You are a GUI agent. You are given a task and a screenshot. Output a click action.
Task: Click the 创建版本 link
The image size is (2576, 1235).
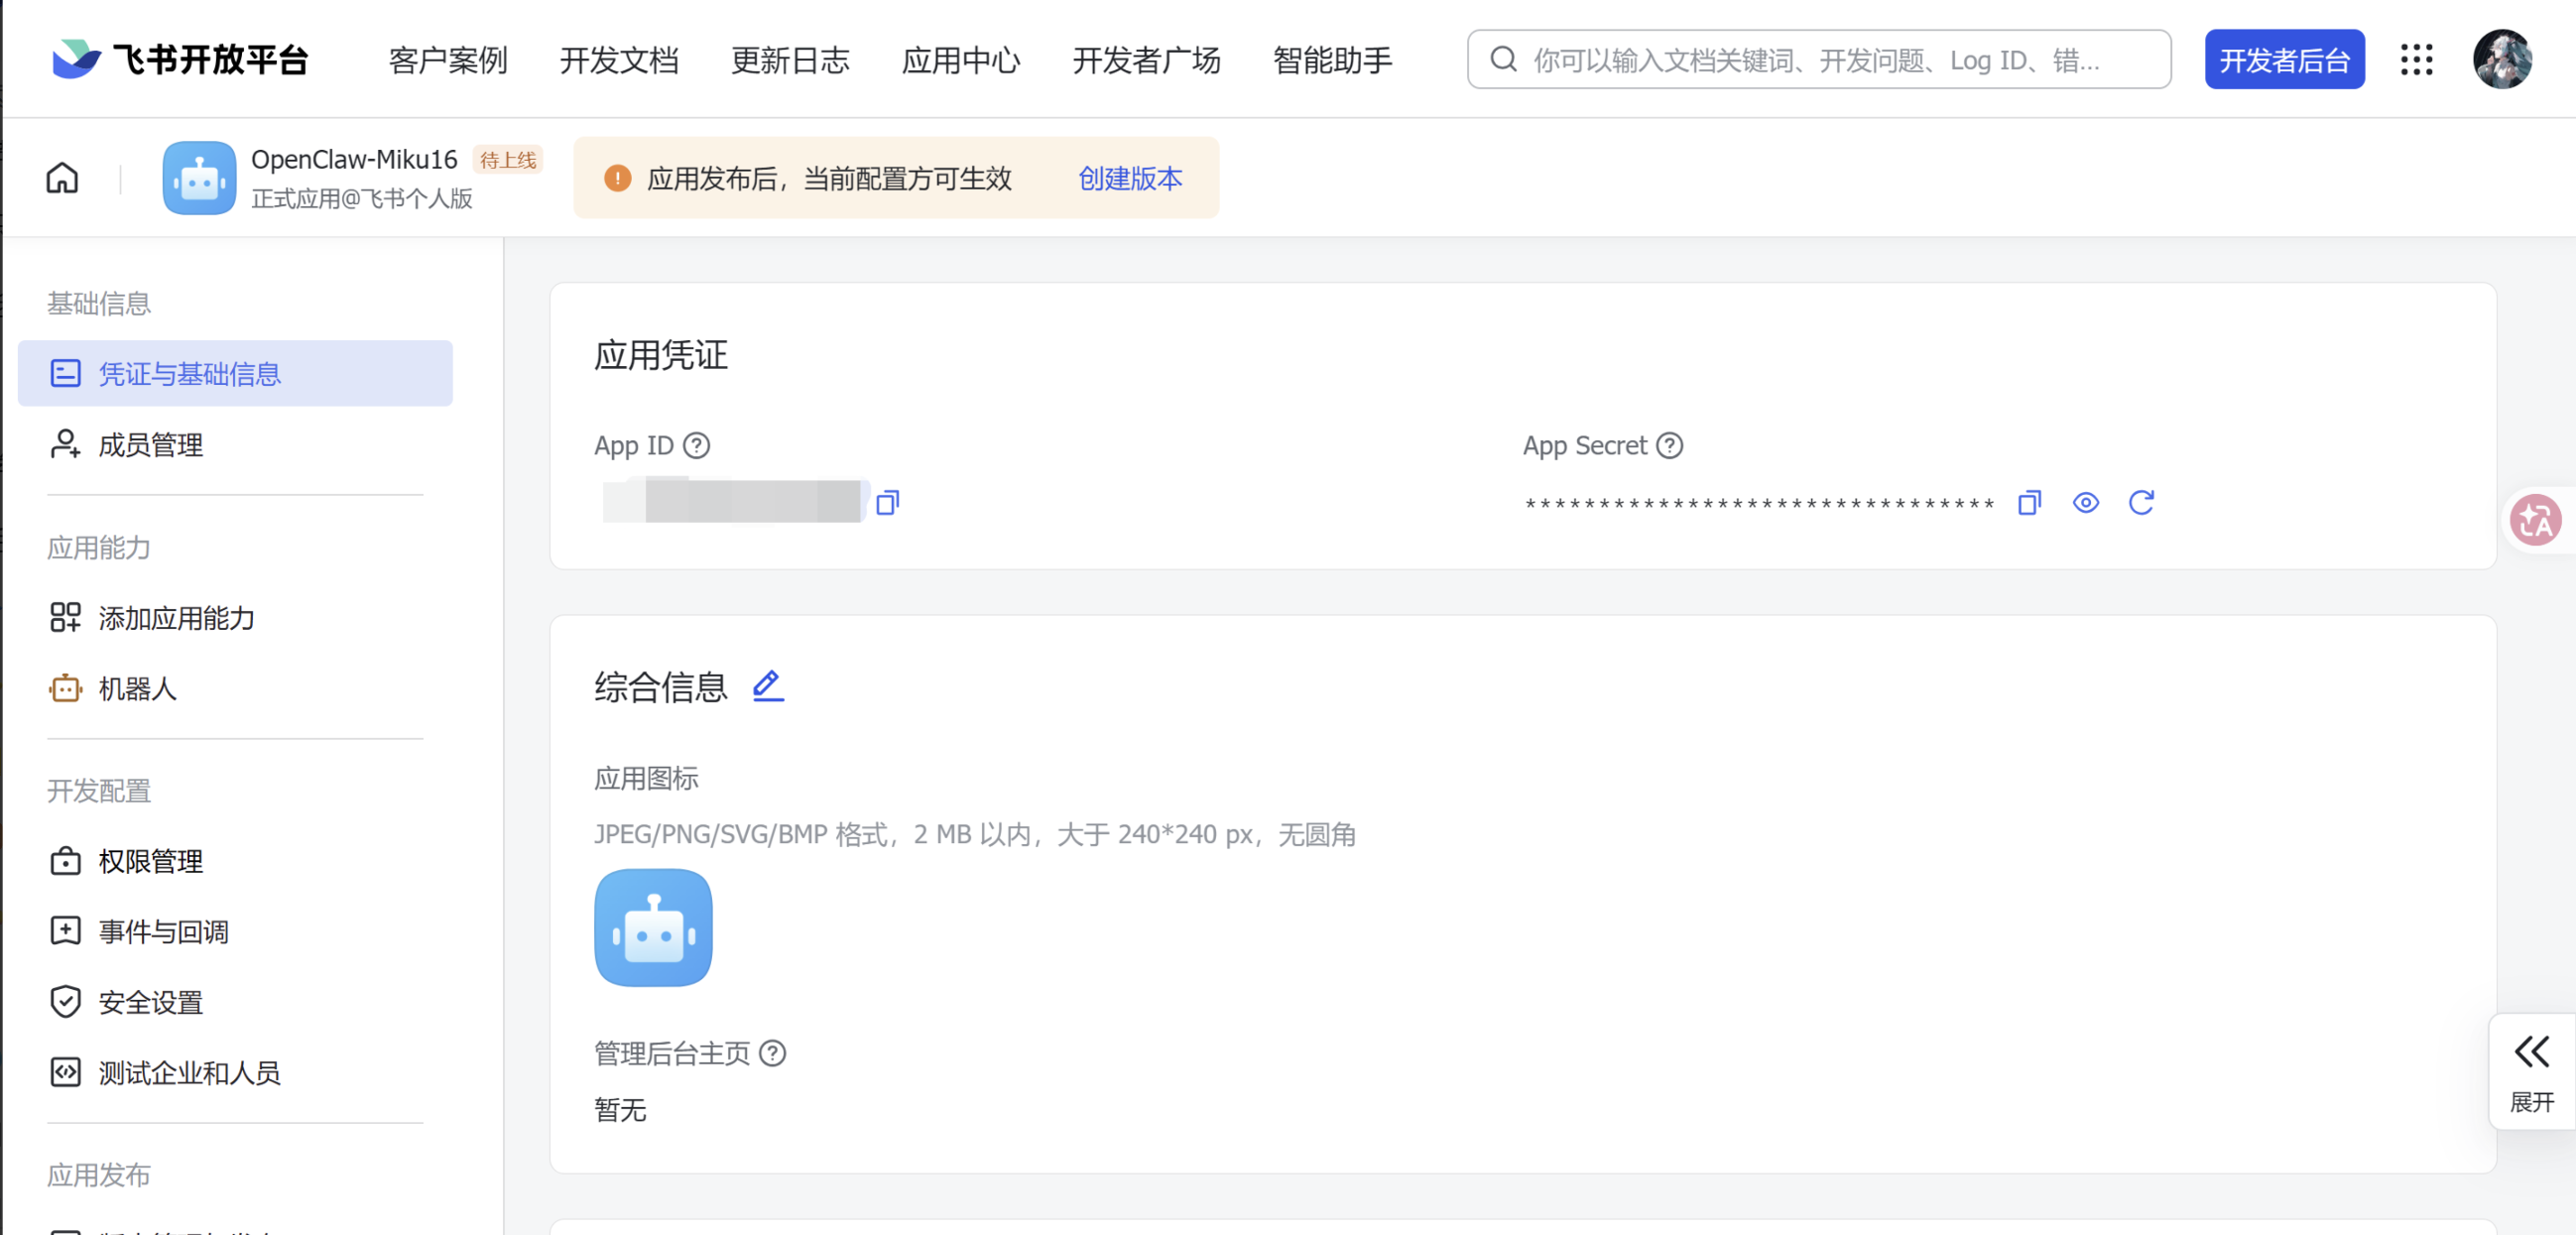(x=1130, y=178)
